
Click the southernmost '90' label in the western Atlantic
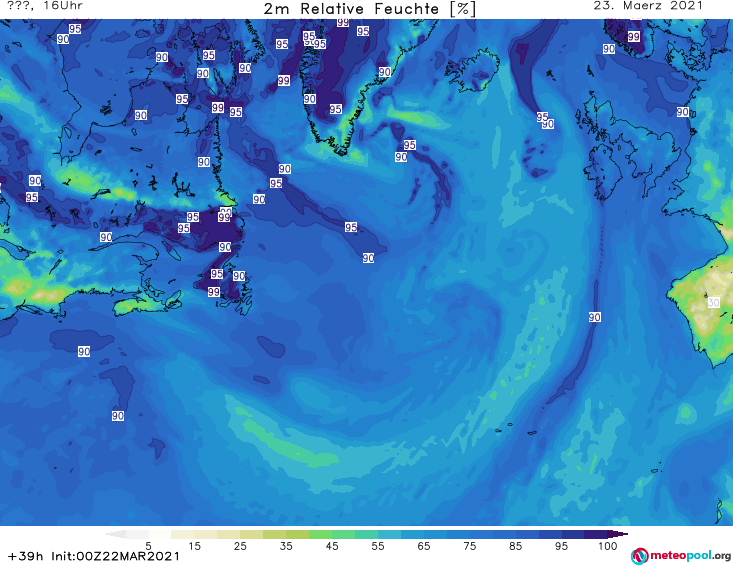point(117,416)
